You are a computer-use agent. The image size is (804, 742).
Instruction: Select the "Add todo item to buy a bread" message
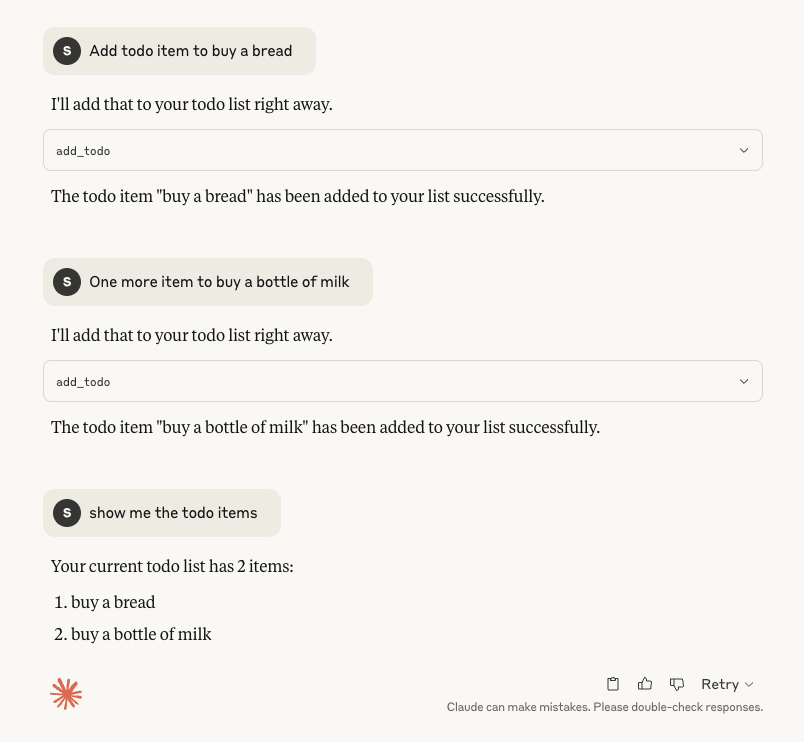(190, 51)
